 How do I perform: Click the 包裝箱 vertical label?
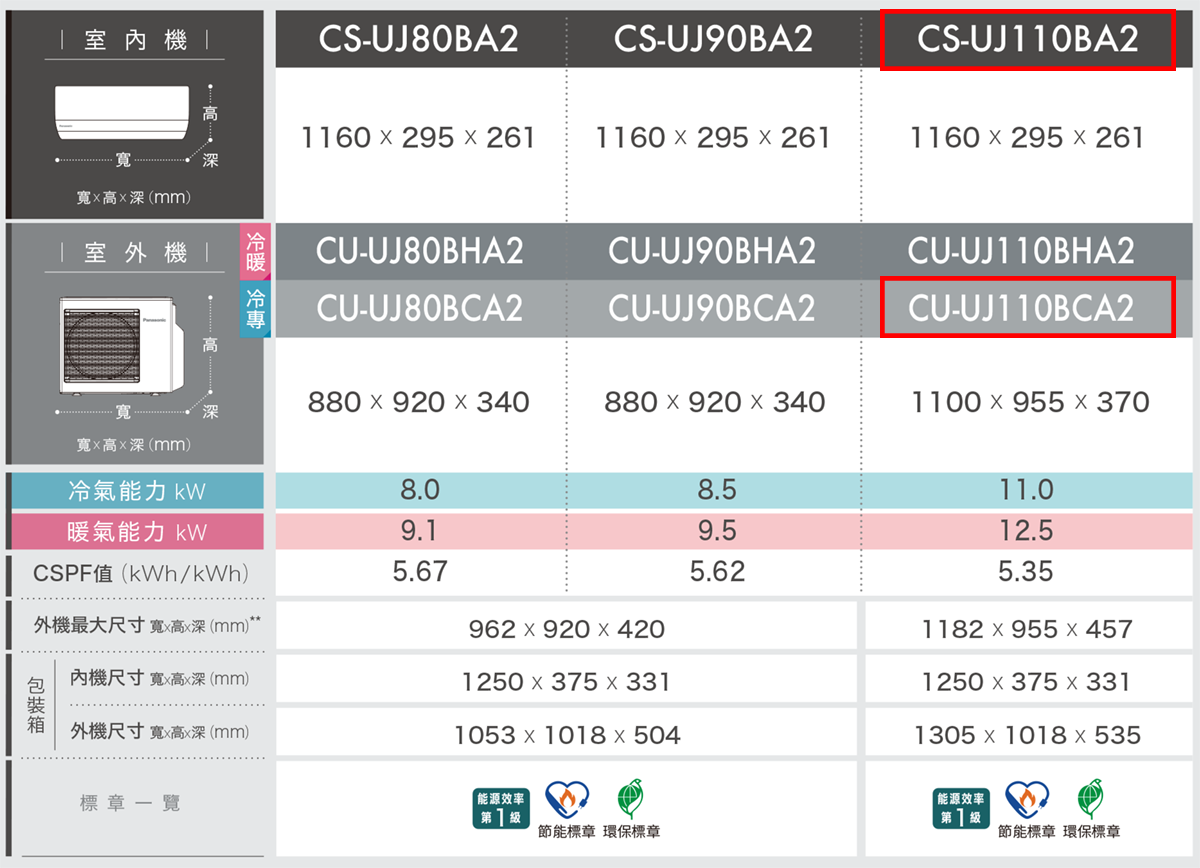(x=37, y=705)
